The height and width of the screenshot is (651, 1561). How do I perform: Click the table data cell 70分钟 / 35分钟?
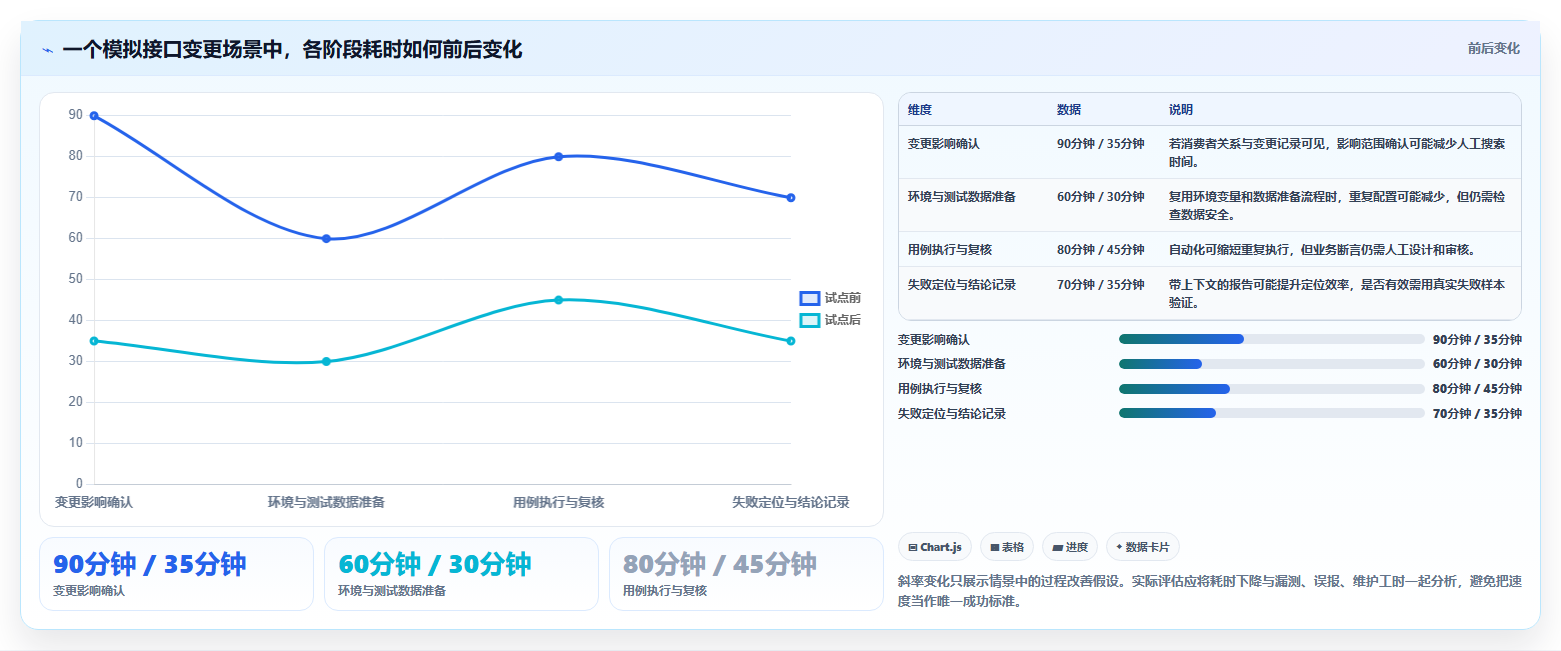pos(1100,285)
